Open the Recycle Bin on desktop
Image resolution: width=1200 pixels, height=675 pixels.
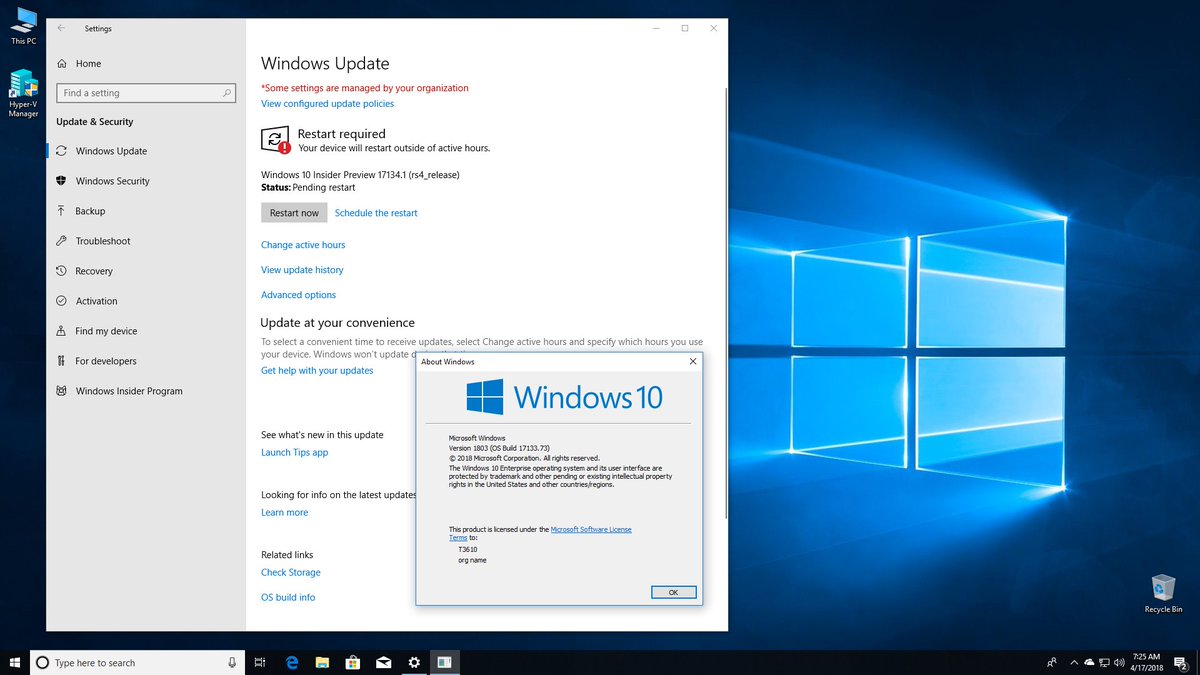pos(1163,593)
